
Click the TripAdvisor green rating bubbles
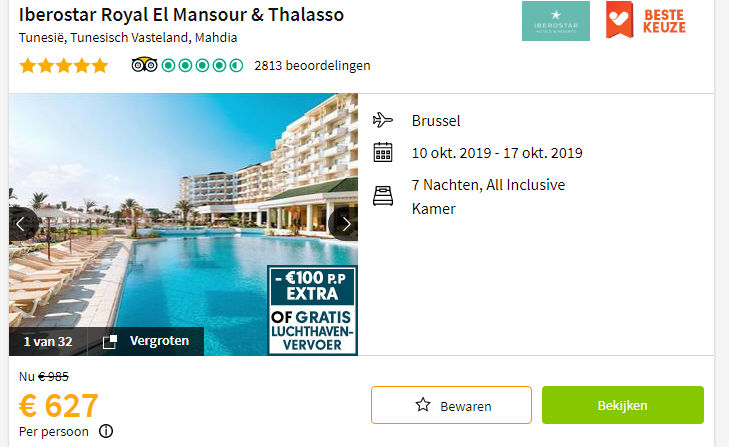[x=202, y=66]
